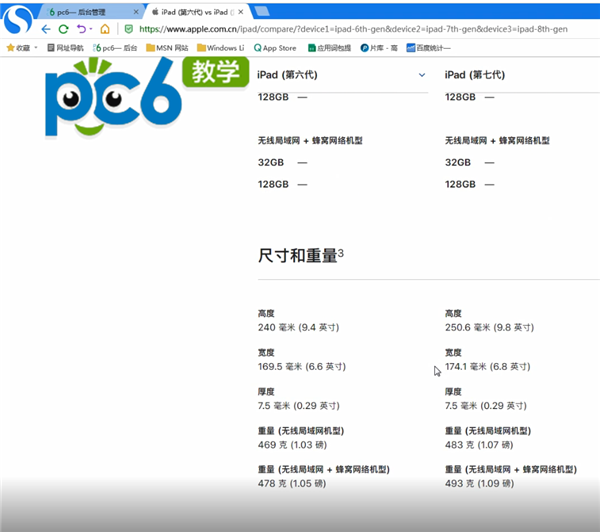
Task: Click the '240 毫米 (9.4 英寸)' height value
Action: pos(298,327)
